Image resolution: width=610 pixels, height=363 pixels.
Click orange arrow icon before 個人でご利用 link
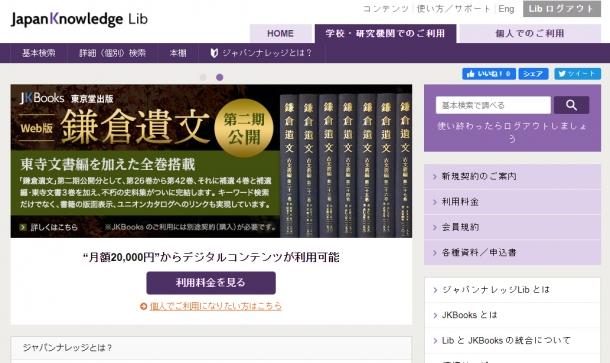(143, 307)
